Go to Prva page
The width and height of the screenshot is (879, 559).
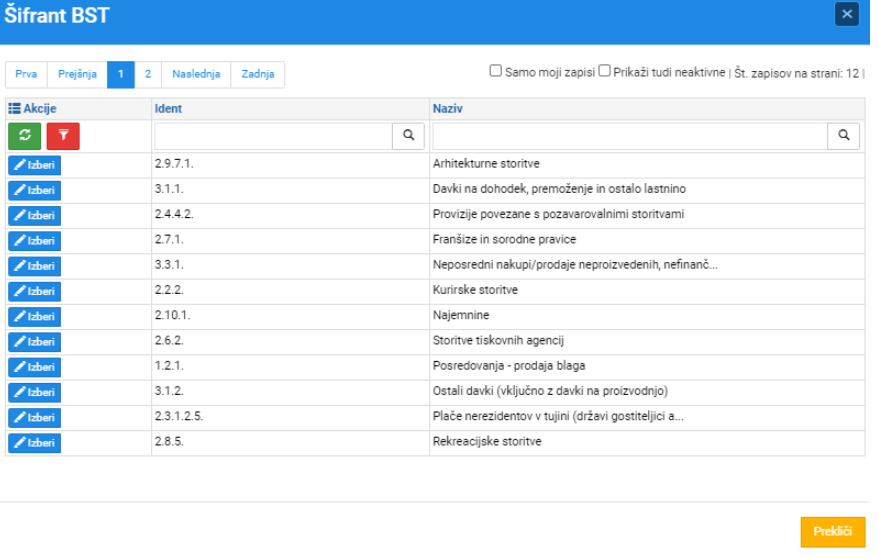coord(26,75)
